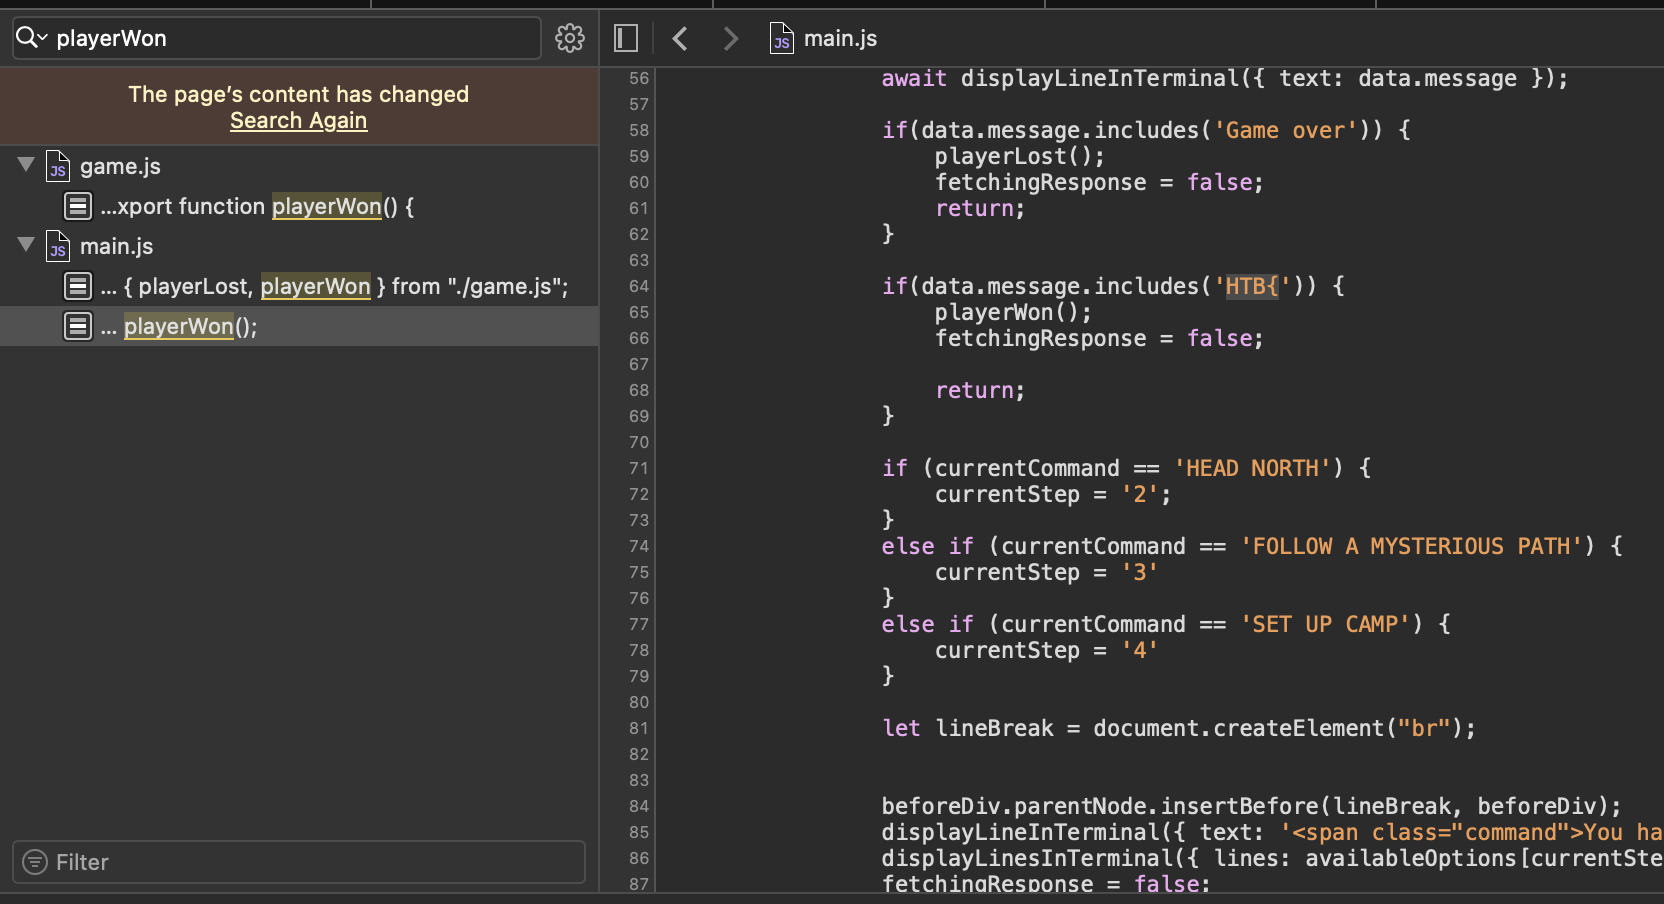Go back with left chevron arrow
Viewport: 1664px width, 904px height.
point(681,38)
